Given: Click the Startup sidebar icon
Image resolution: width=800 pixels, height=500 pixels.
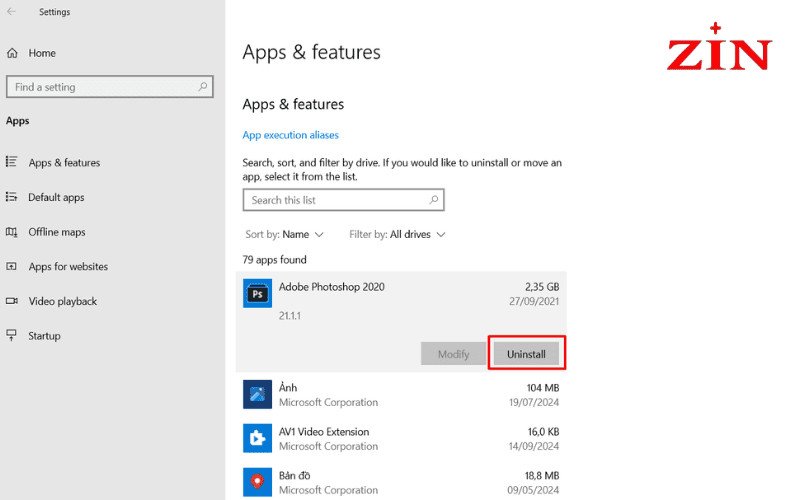Looking at the screenshot, I should pyautogui.click(x=11, y=335).
